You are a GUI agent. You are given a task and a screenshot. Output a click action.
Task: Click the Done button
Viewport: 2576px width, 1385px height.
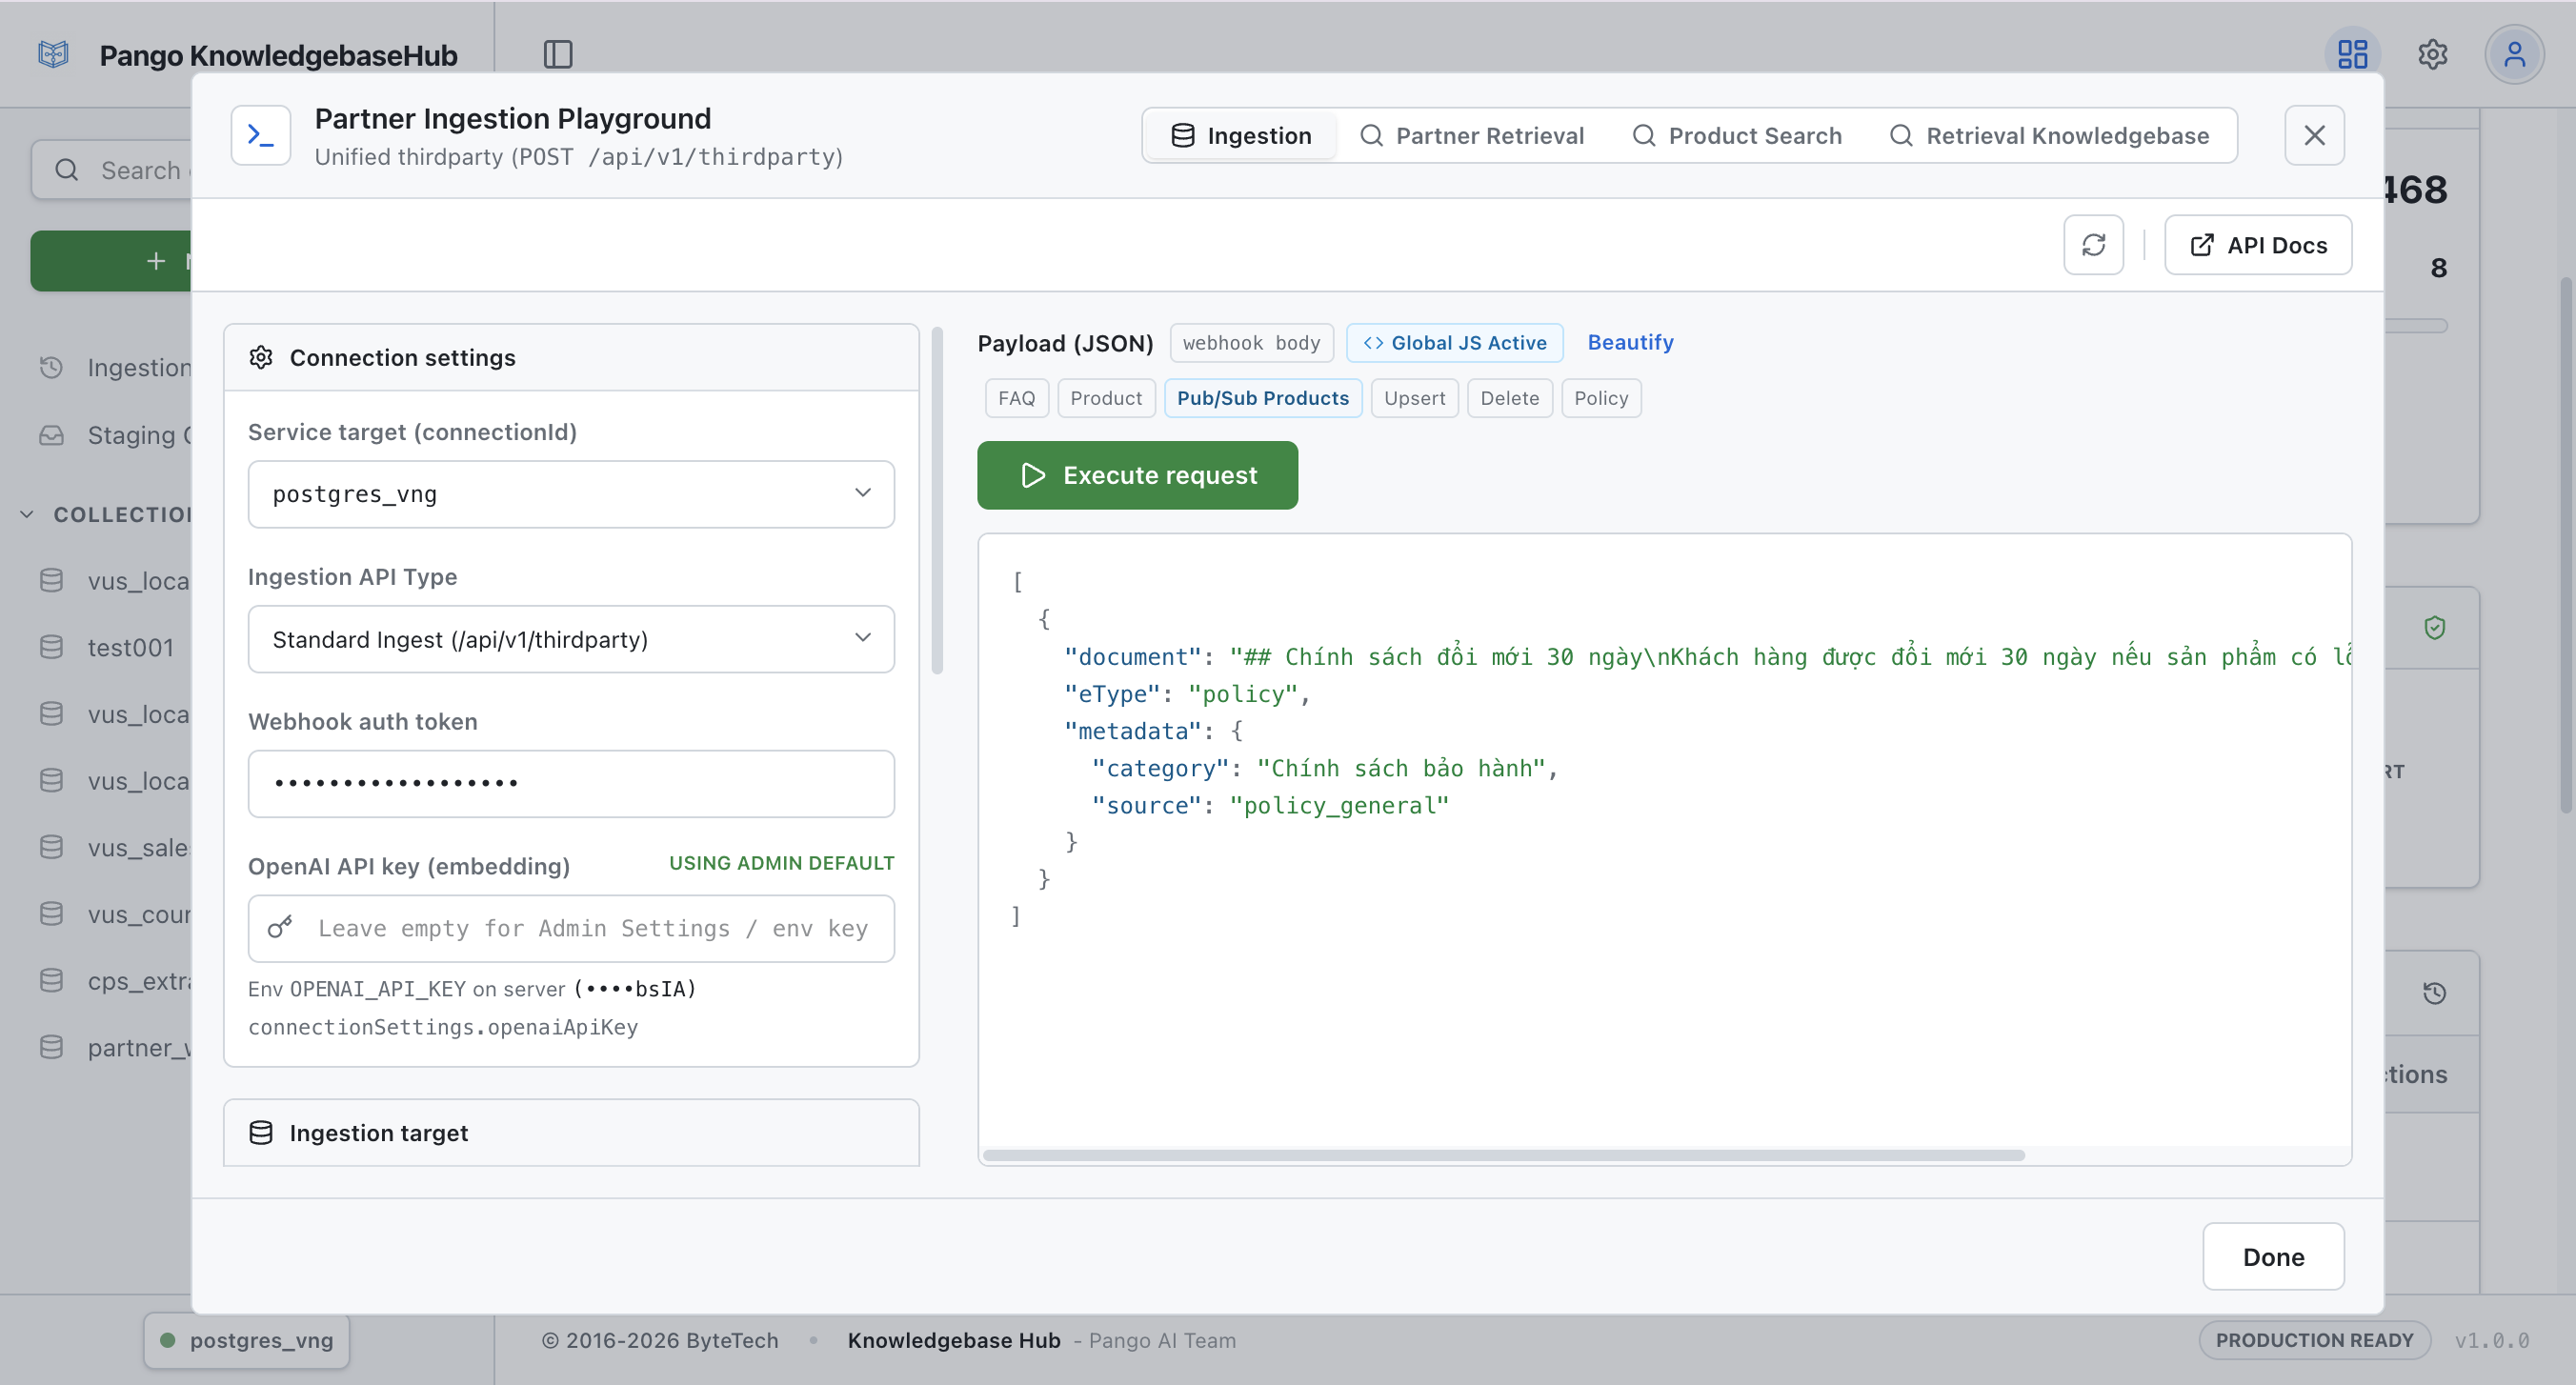pos(2273,1257)
